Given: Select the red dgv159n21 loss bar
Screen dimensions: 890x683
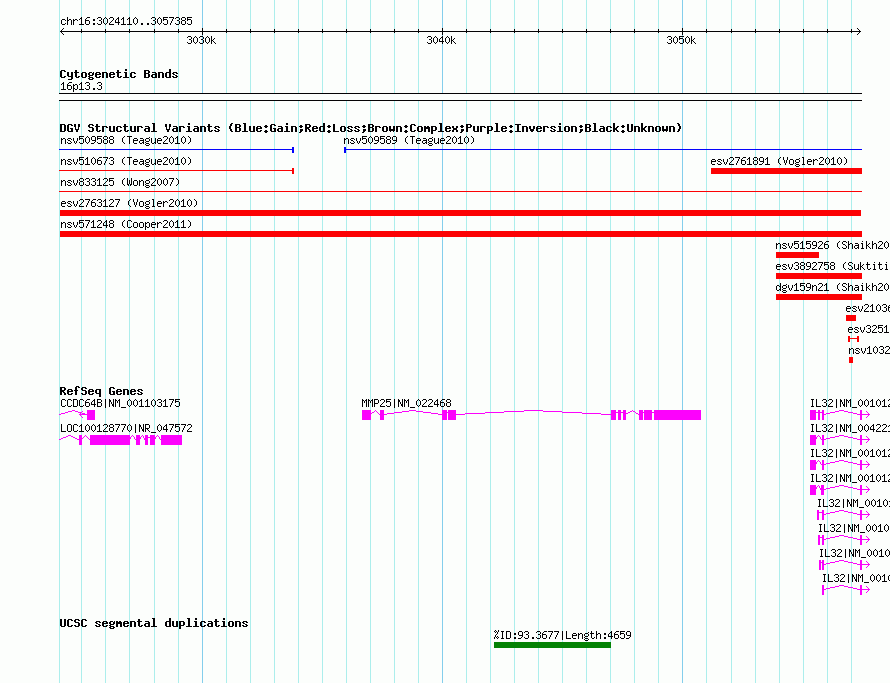Looking at the screenshot, I should click(818, 297).
